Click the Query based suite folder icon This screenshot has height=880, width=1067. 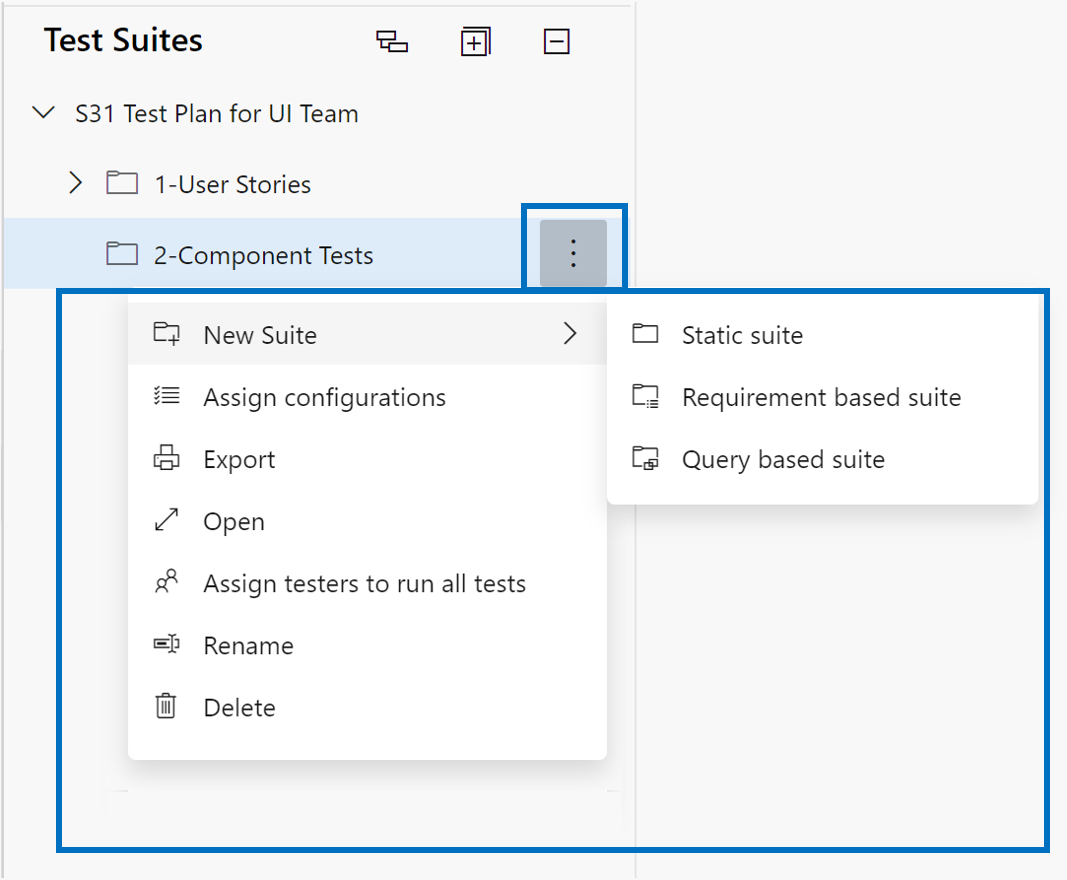tap(646, 460)
